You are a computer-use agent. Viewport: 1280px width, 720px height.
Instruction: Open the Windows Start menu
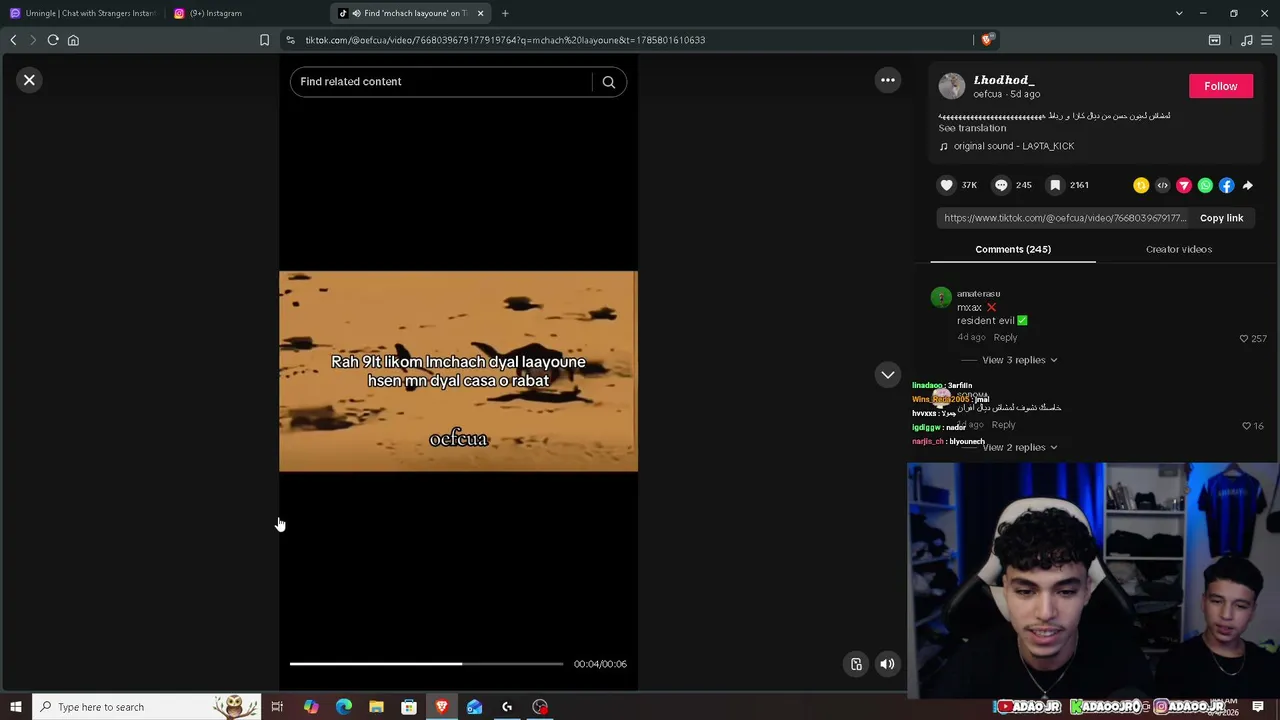point(15,707)
